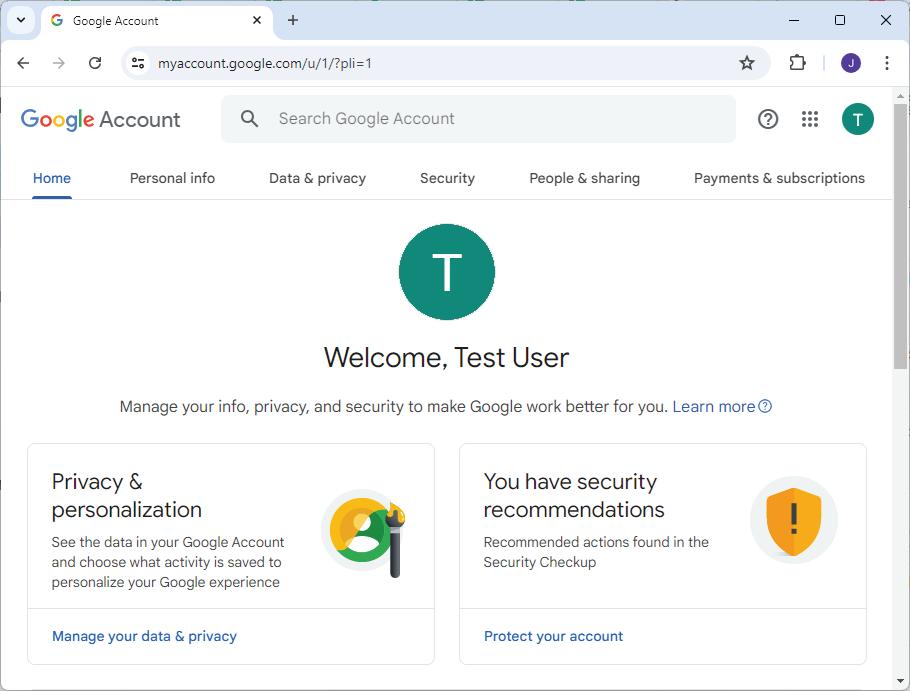Open Test User account avatar menu
This screenshot has width=910, height=691.
click(857, 119)
